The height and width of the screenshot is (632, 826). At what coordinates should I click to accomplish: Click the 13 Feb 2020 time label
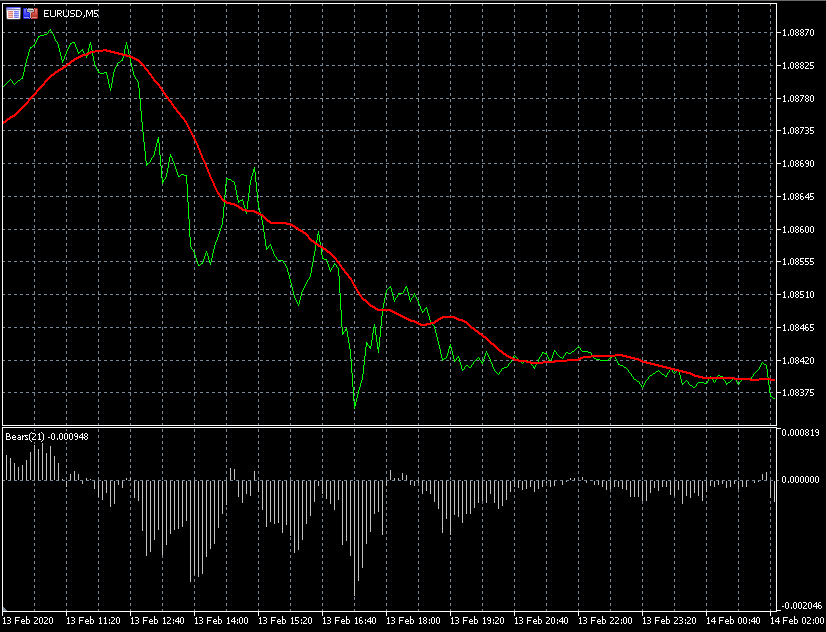point(27,621)
